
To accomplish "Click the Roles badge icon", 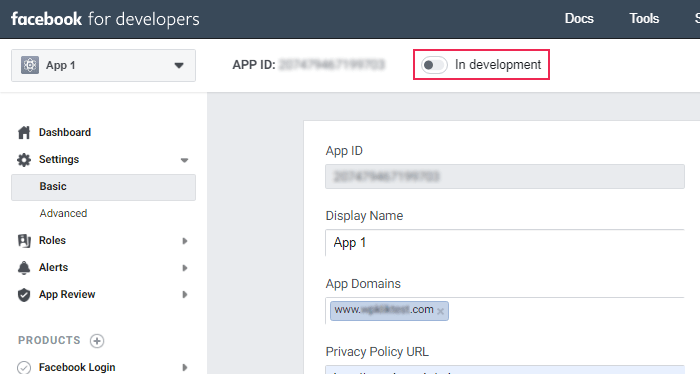I will [x=24, y=241].
